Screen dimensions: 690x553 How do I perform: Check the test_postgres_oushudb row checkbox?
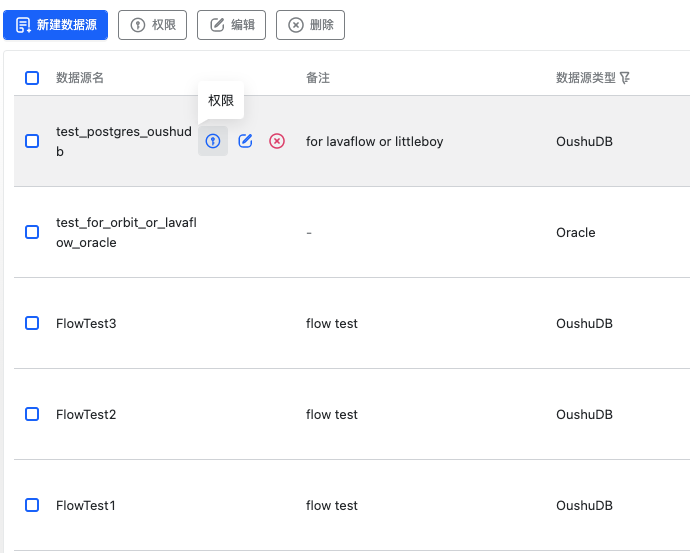[32, 141]
